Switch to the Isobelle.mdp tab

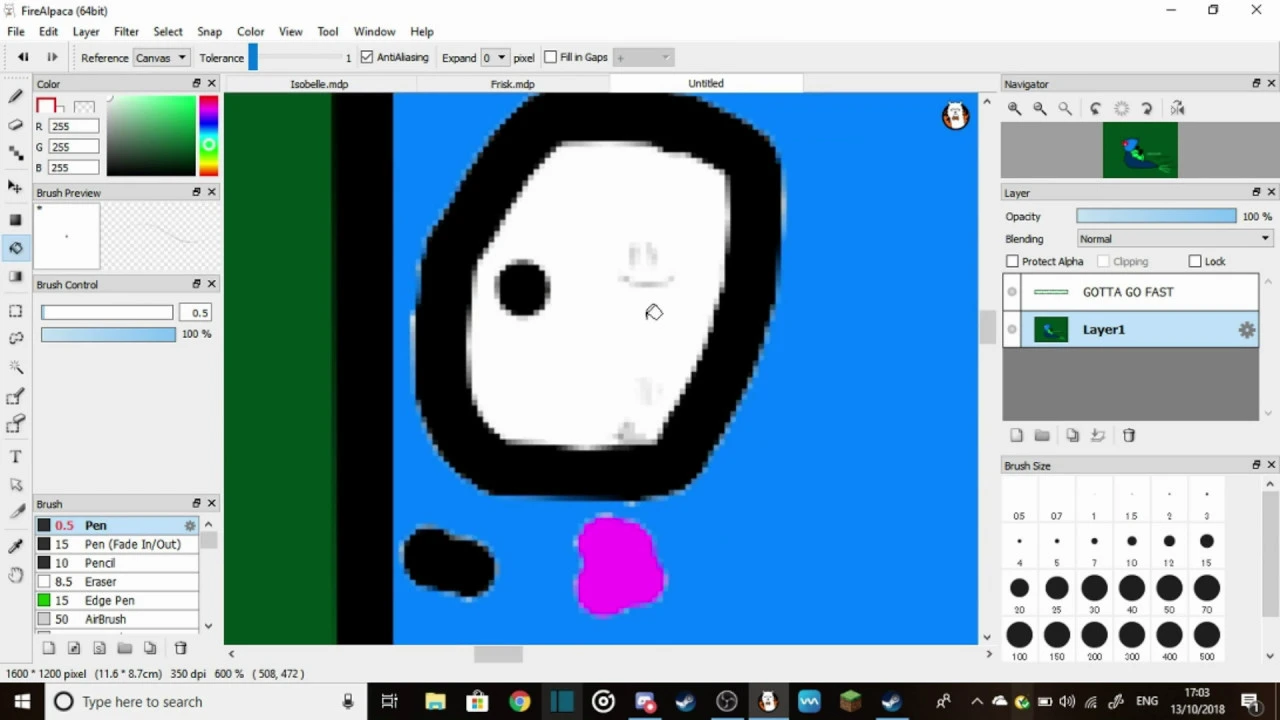click(319, 84)
